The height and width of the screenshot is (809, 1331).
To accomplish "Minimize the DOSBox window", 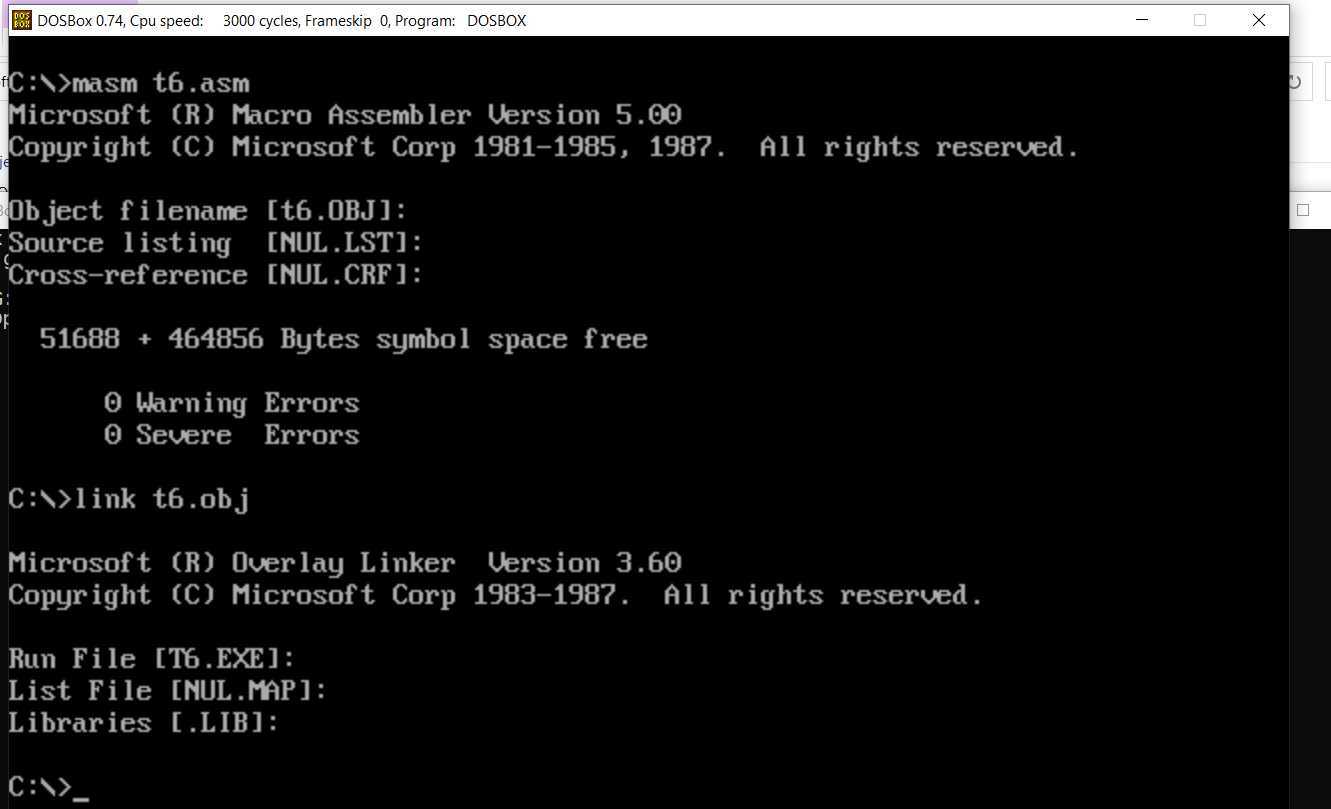I will (1141, 20).
